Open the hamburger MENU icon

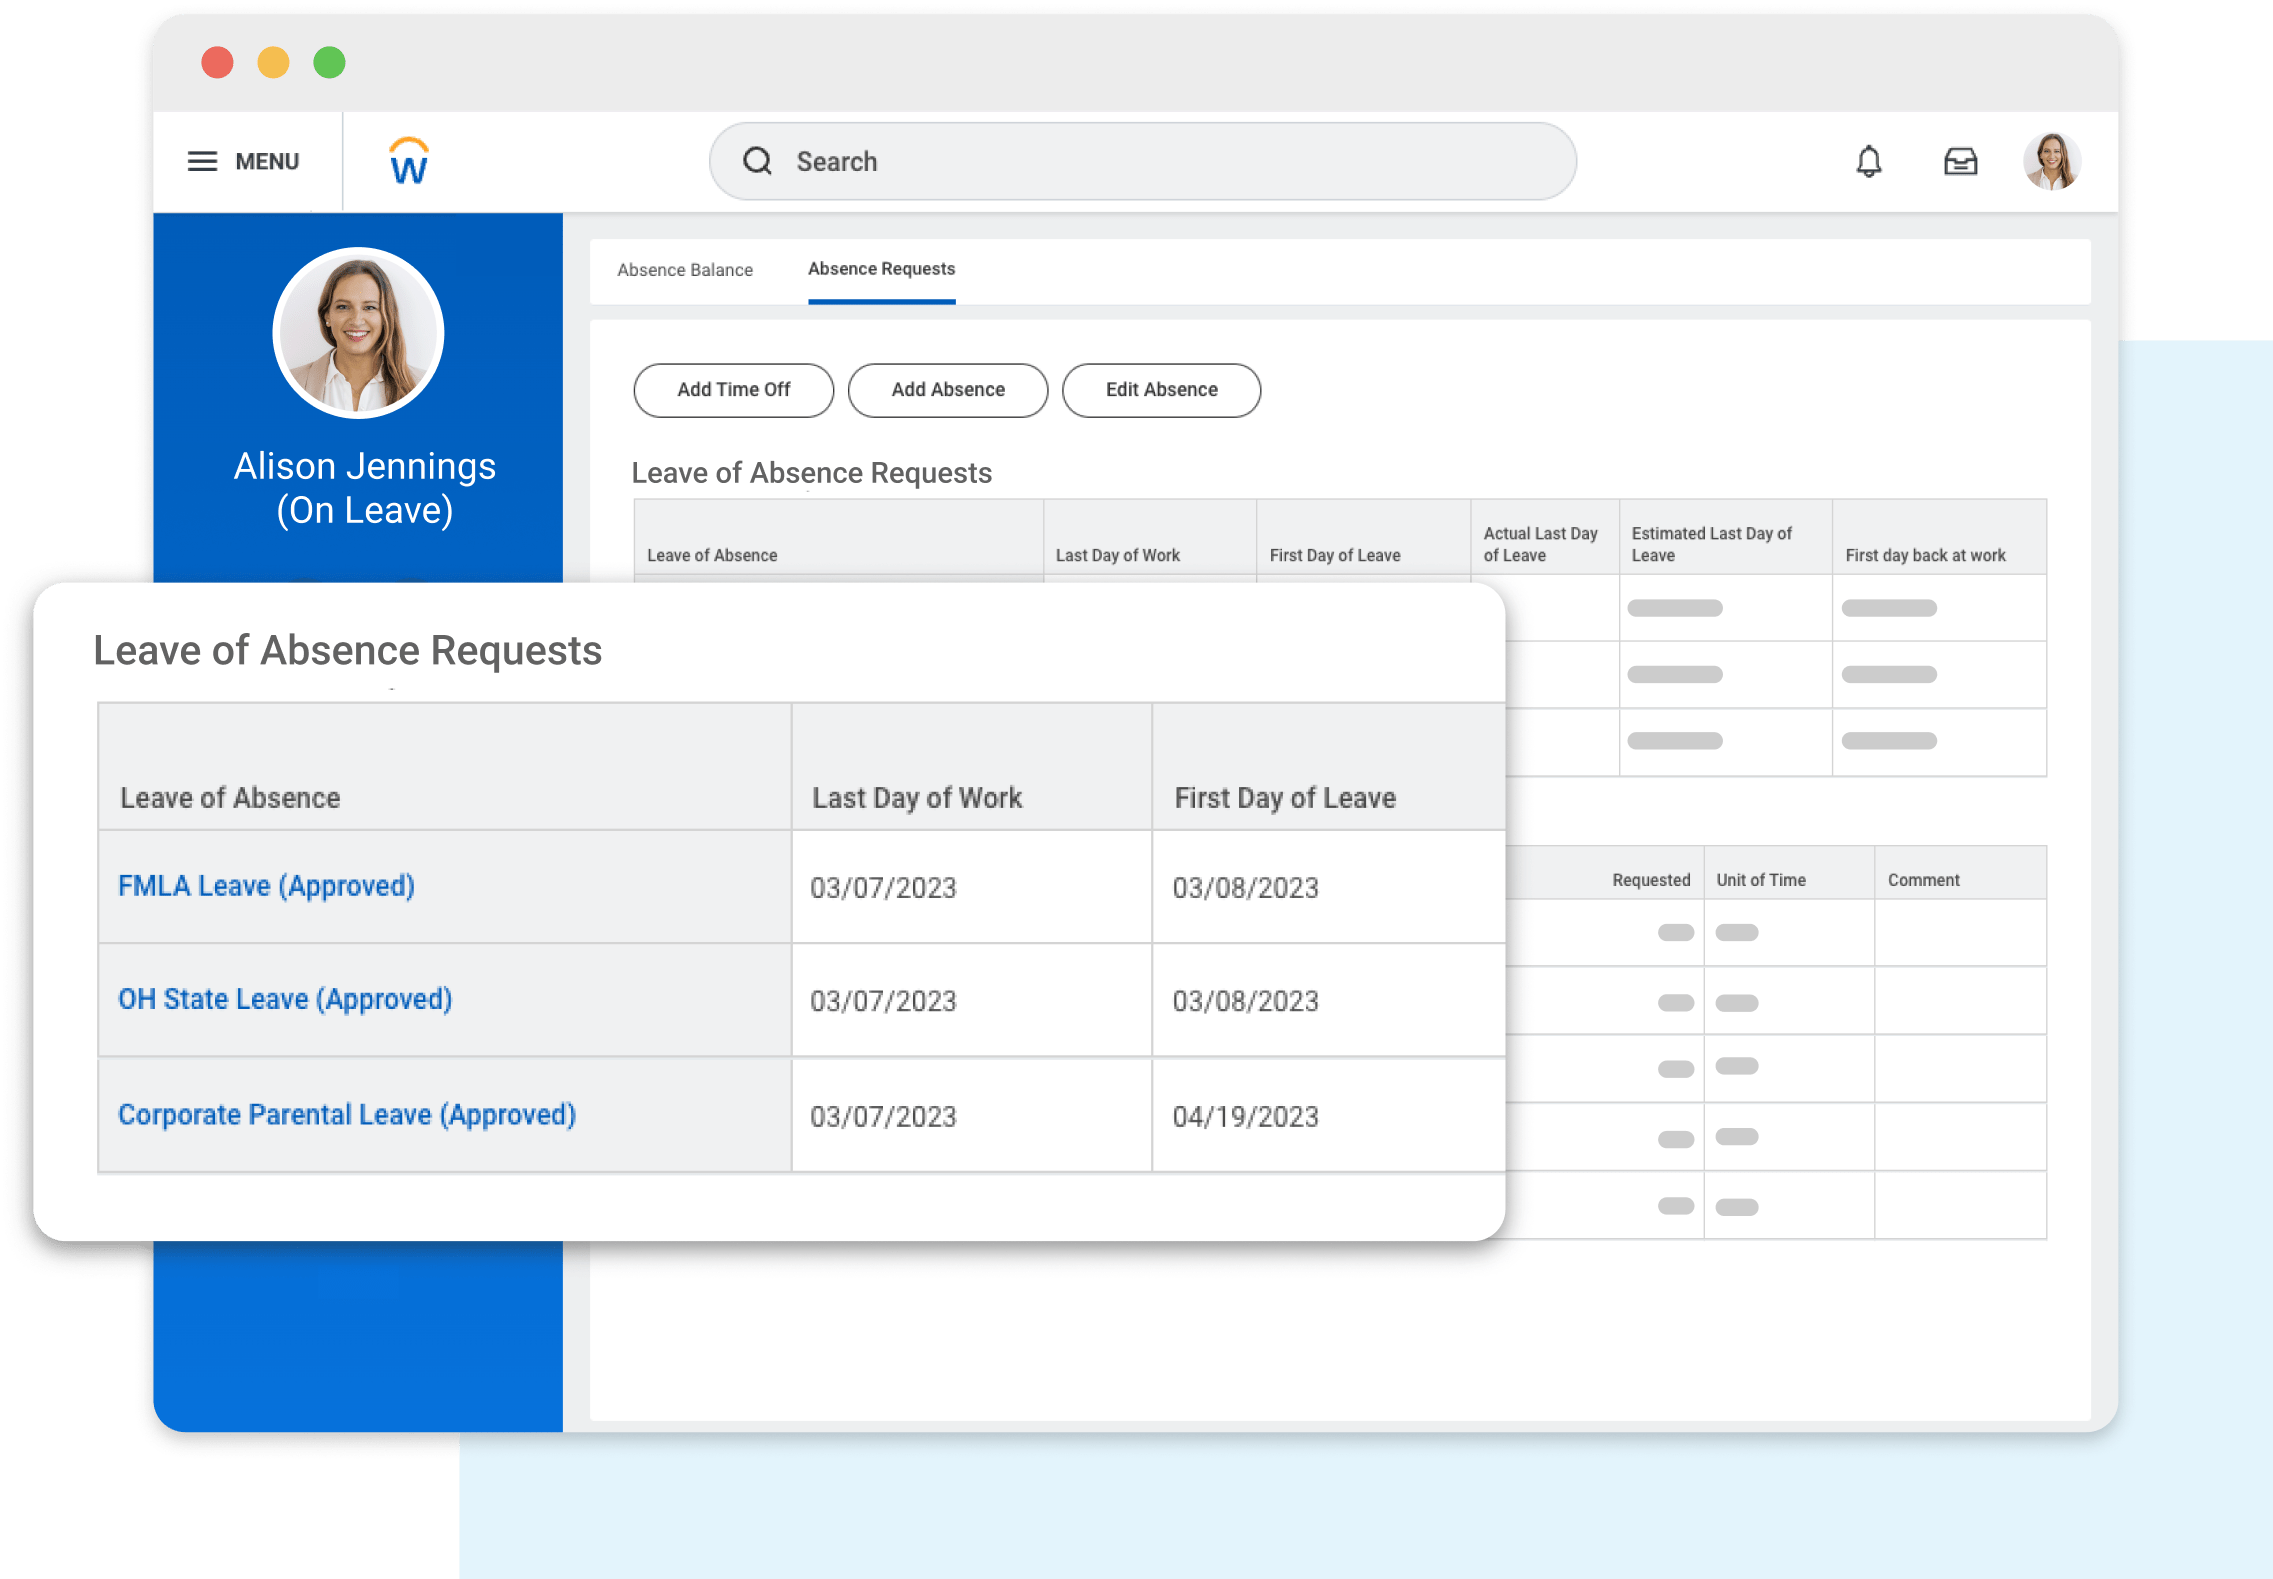[202, 161]
